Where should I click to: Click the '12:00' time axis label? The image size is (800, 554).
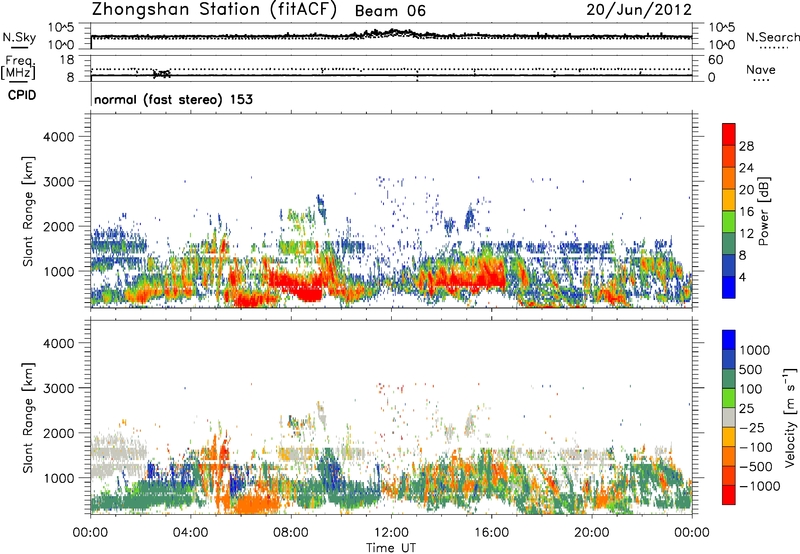click(391, 533)
